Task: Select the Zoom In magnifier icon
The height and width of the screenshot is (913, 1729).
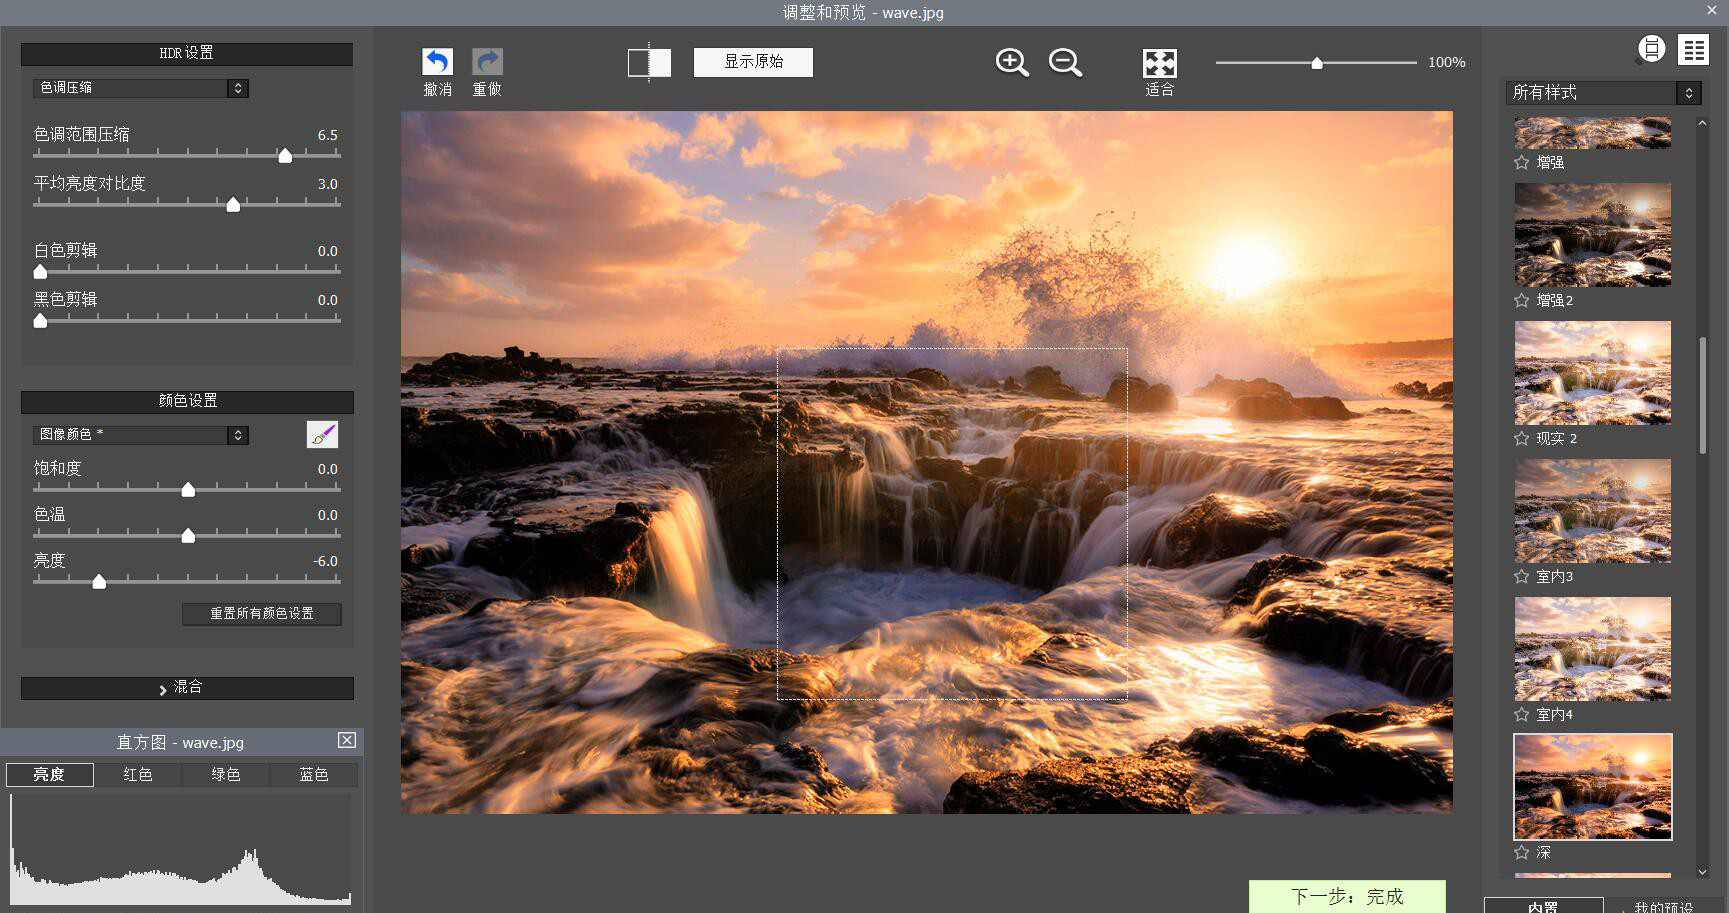Action: 1010,62
